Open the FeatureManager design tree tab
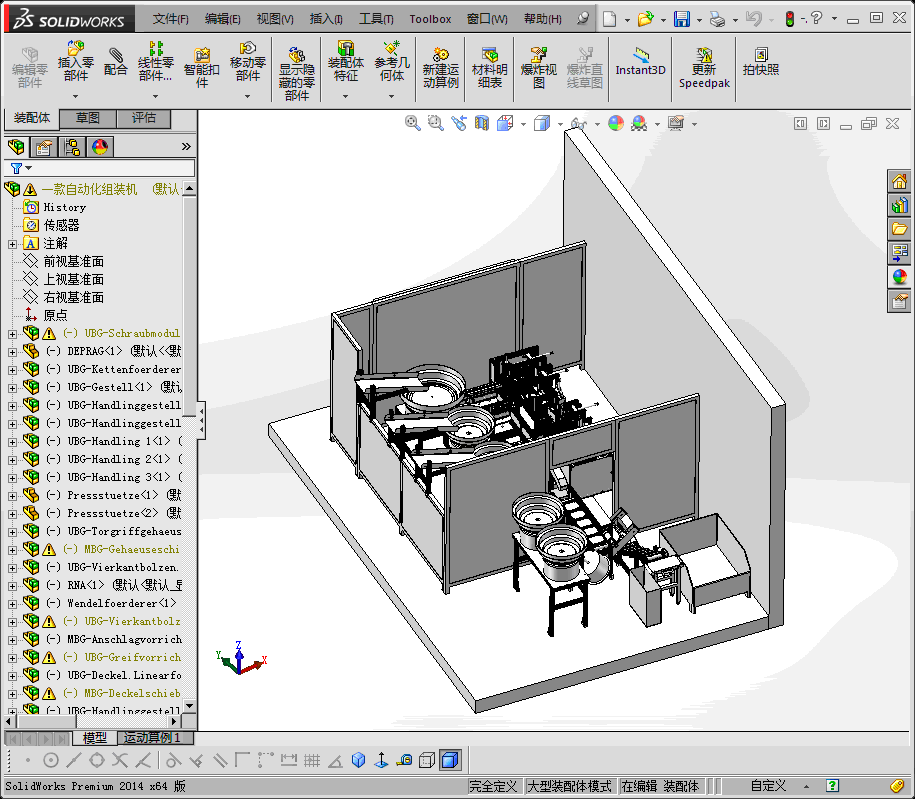 [x=16, y=146]
